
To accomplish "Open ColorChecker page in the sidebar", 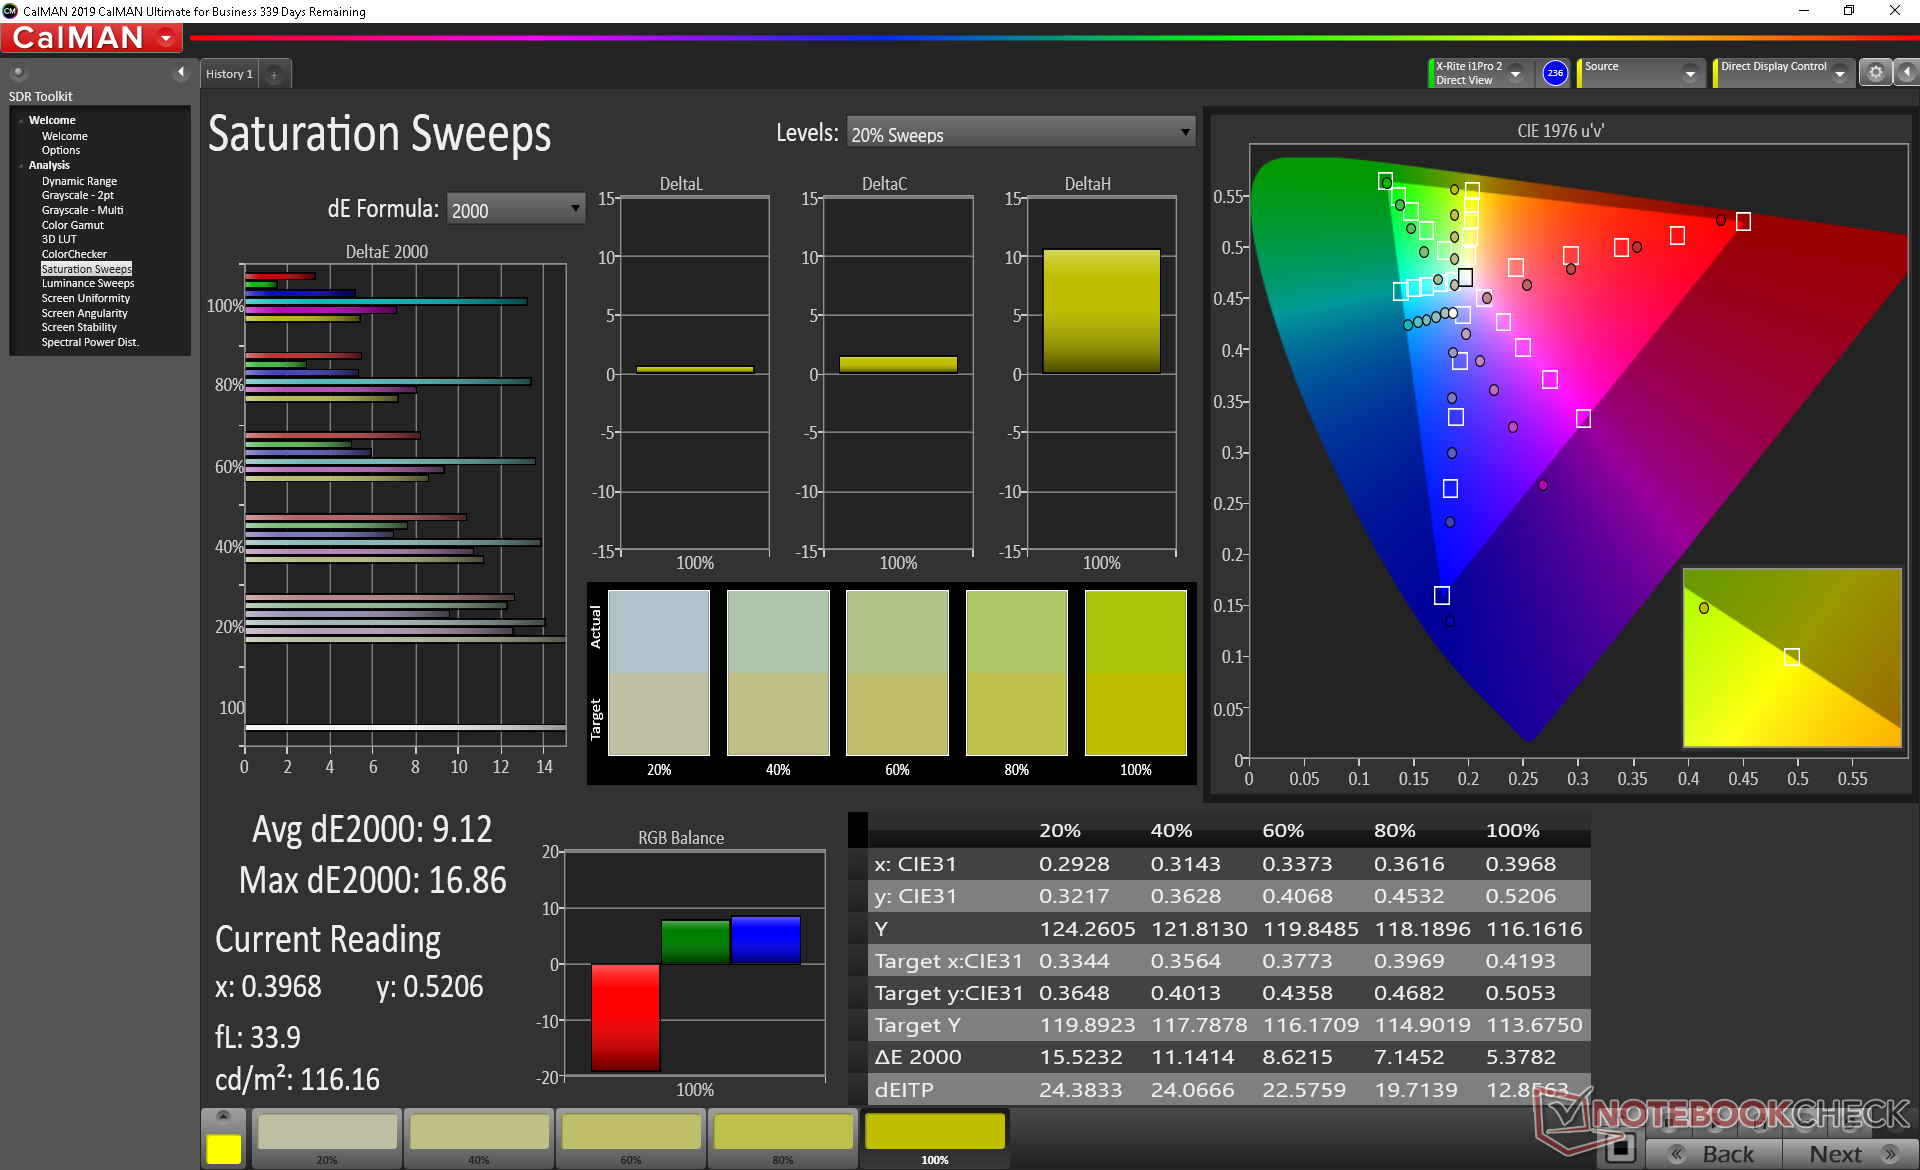I will click(74, 254).
